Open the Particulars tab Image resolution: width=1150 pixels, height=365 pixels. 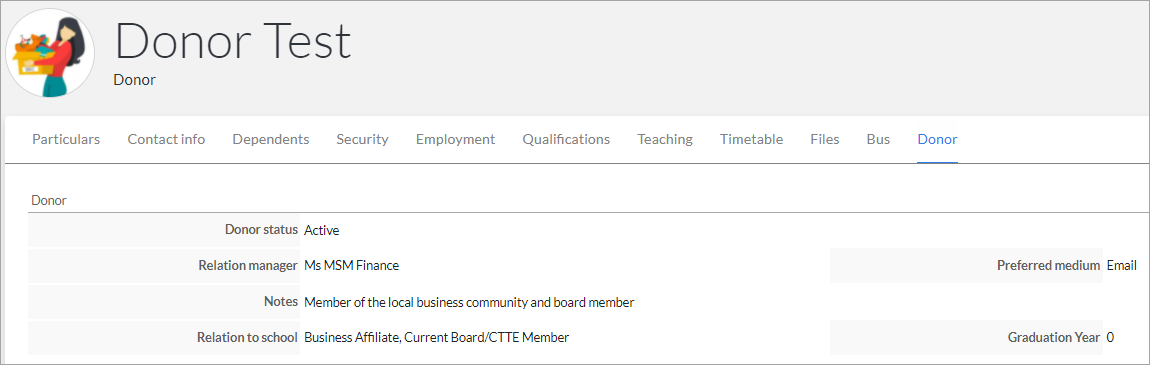[x=66, y=139]
